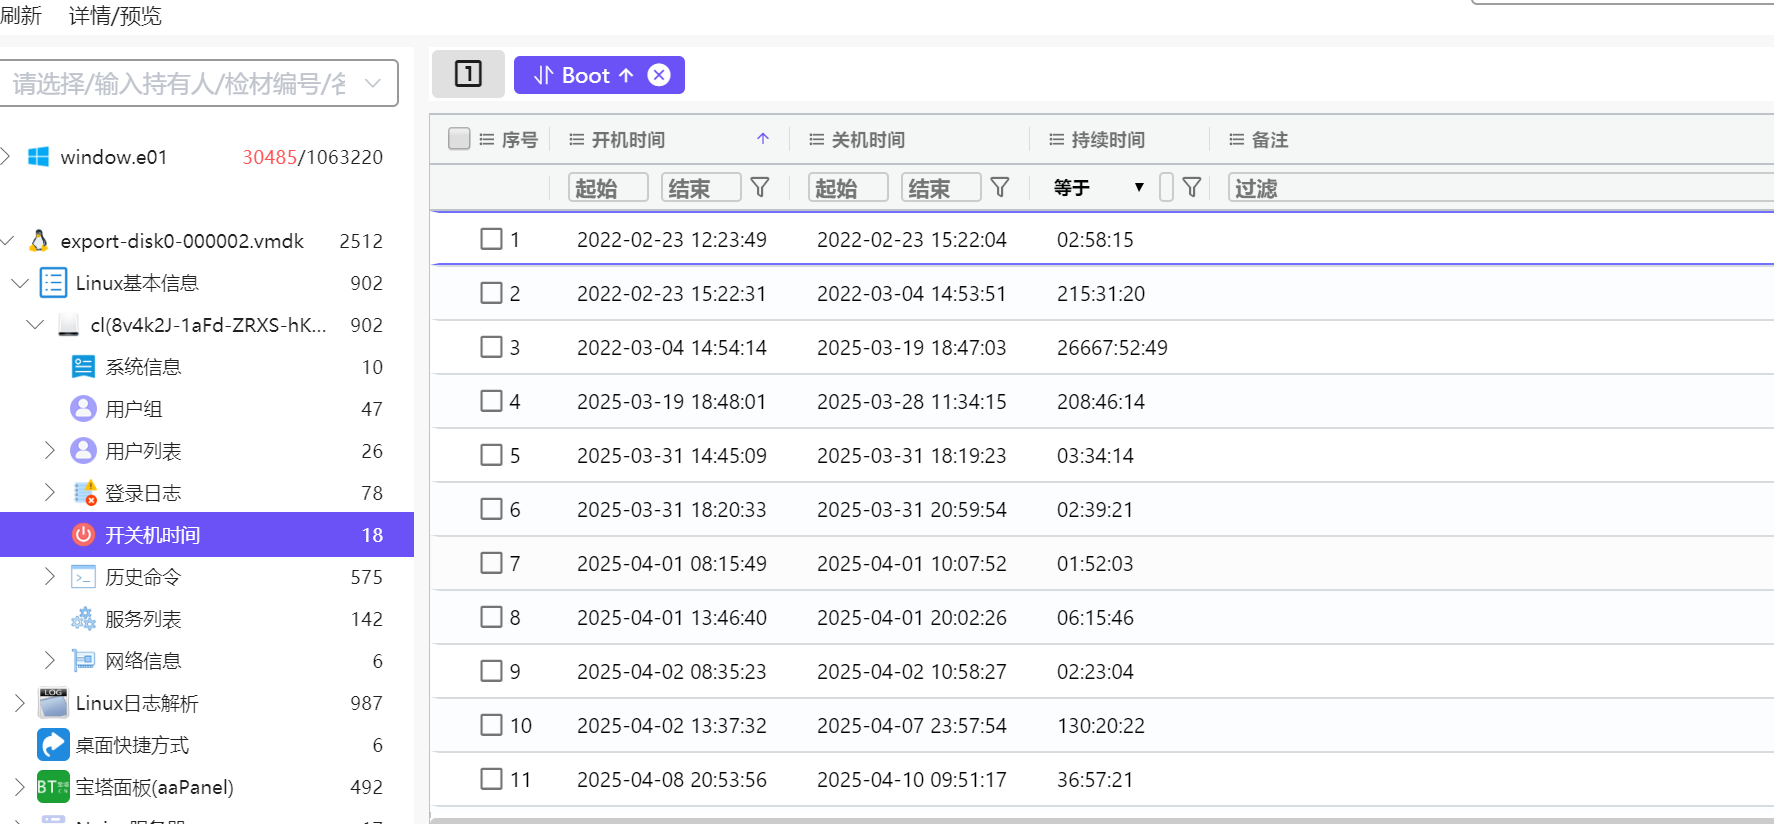Click the Linux penguin icon for export-disk0-000002.vmdk
Screen dimensions: 1774x824
click(x=39, y=241)
